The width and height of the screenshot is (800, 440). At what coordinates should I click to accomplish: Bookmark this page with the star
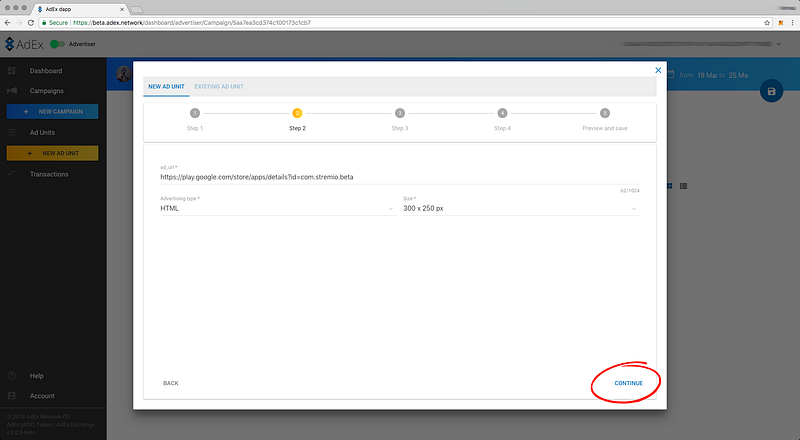pyautogui.click(x=767, y=22)
